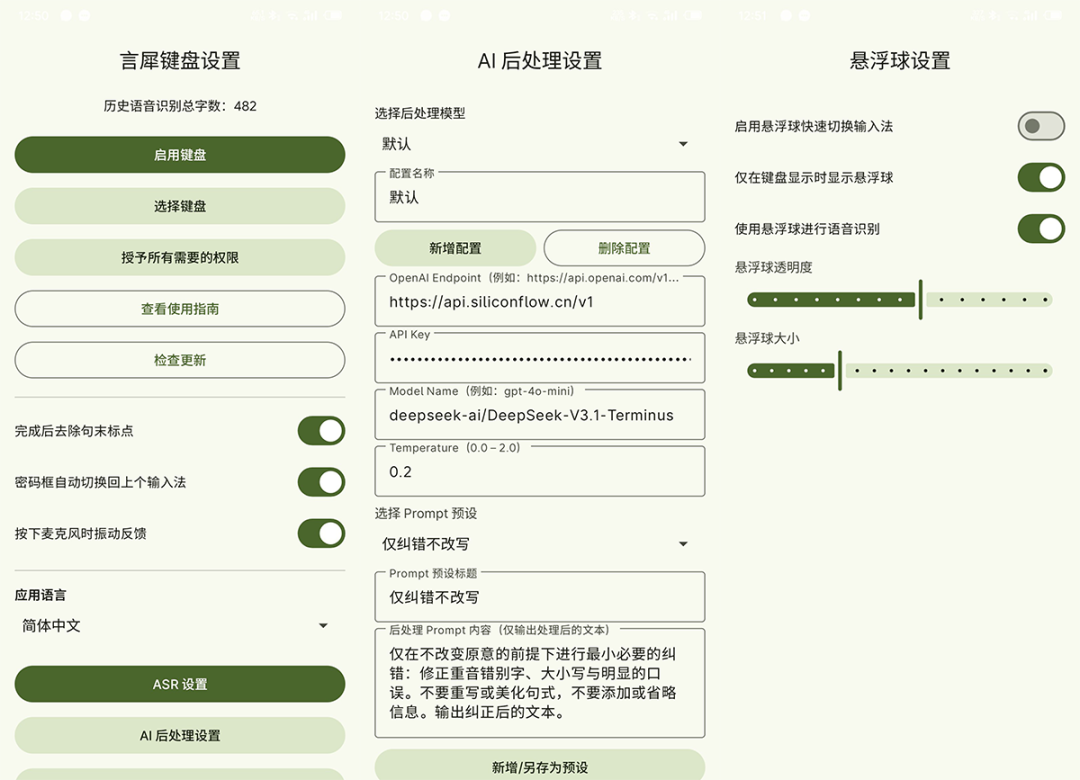
Task: Focus the OpenAI Endpoint URL field
Action: [539, 301]
